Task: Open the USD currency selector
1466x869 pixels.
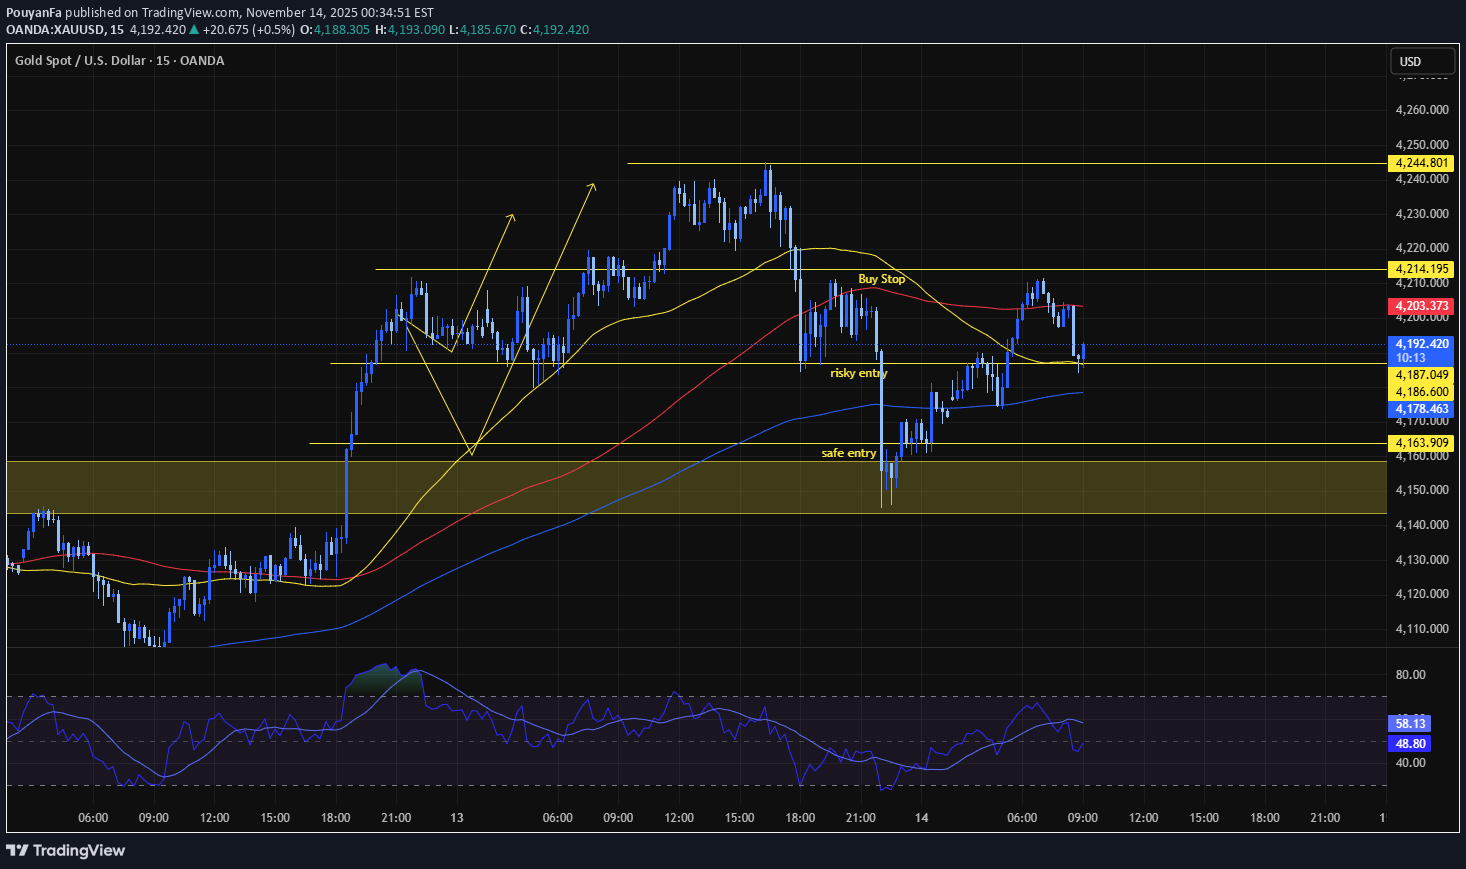Action: pos(1422,61)
